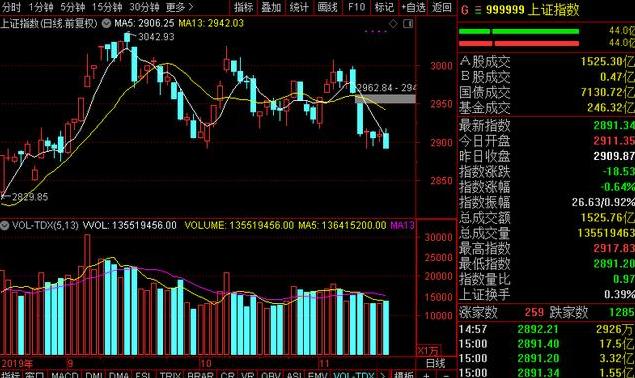Select the 30分钟 period tab

[144, 7]
